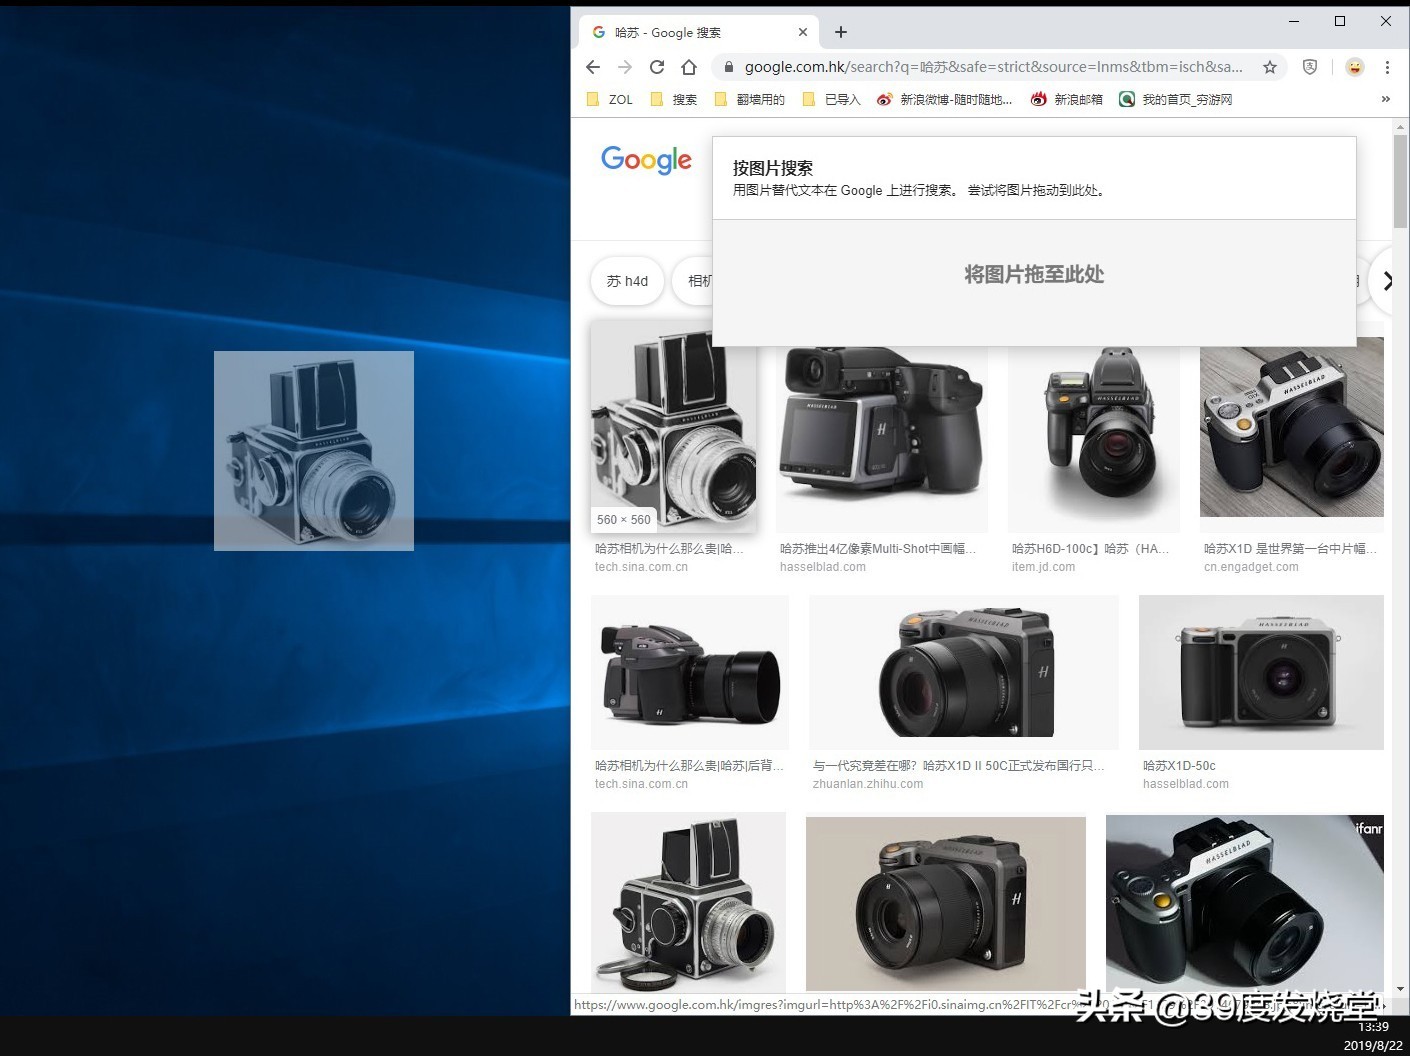Toggle the bookmark star in the address bar
Image resolution: width=1410 pixels, height=1056 pixels.
coord(1270,67)
